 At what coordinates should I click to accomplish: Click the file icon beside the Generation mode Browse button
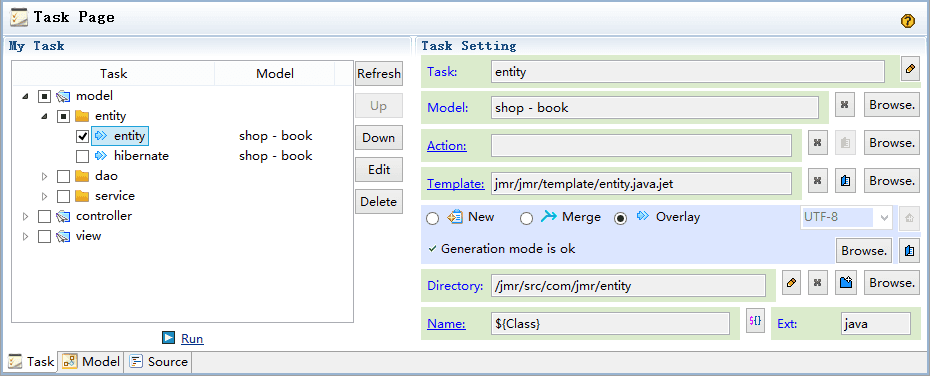coord(909,251)
